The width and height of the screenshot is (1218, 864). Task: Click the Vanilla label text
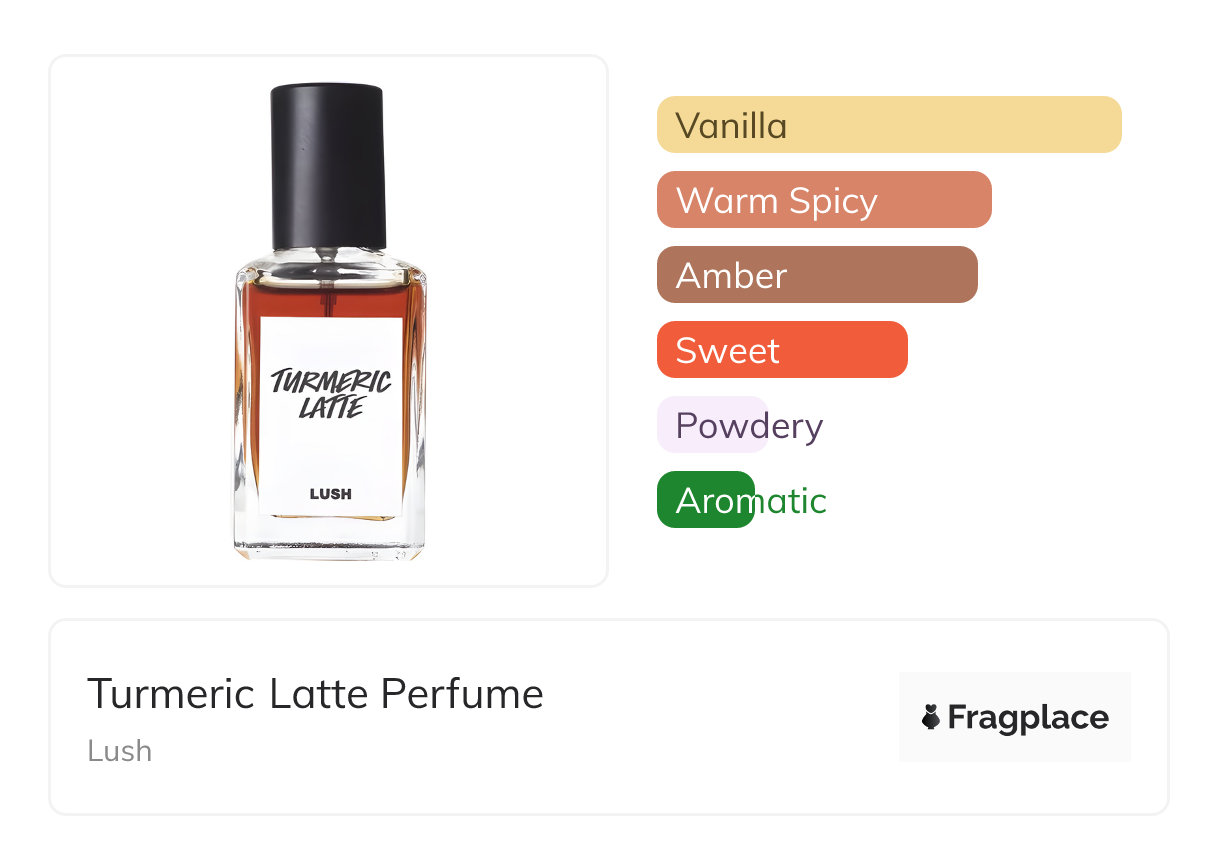click(x=731, y=126)
